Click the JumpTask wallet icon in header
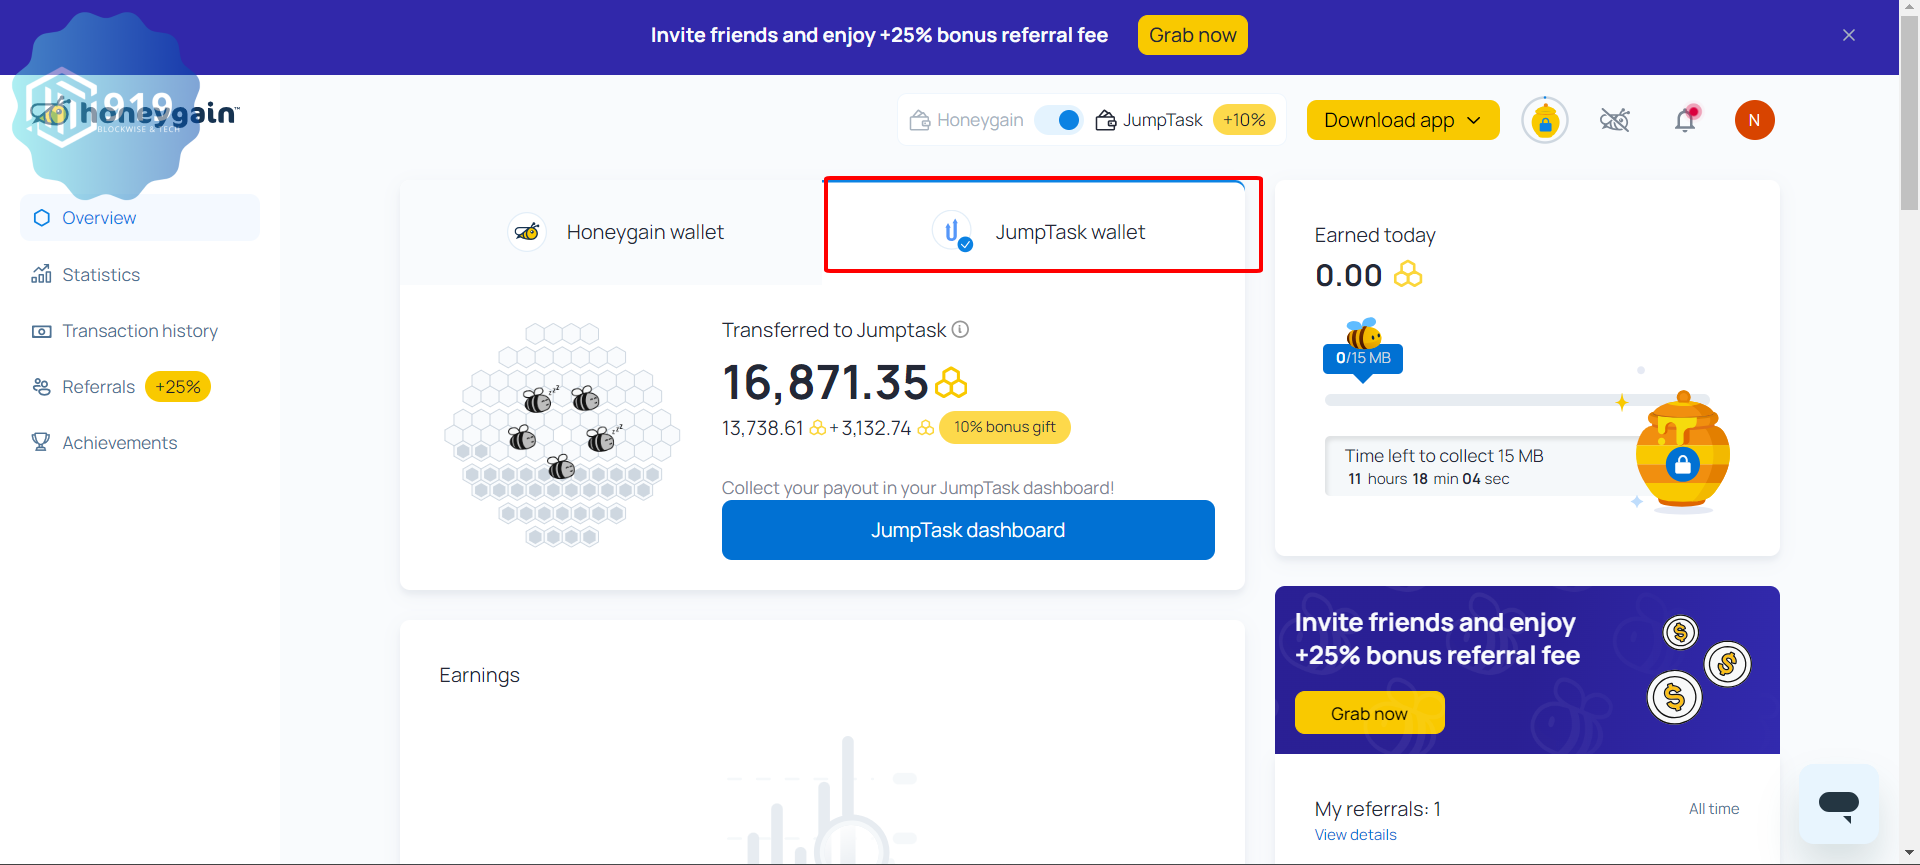The image size is (1920, 865). [x=1105, y=120]
